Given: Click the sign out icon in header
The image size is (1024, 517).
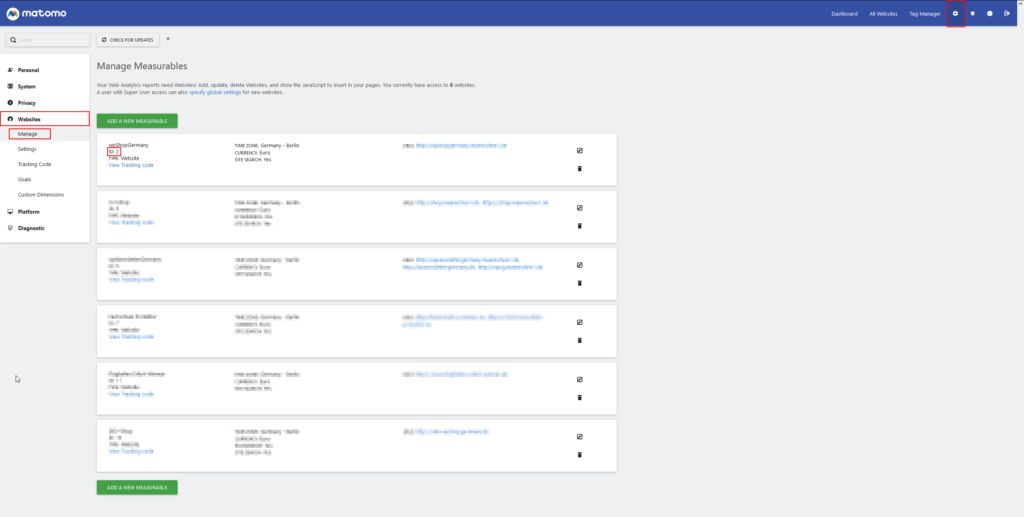Looking at the screenshot, I should click(1006, 14).
